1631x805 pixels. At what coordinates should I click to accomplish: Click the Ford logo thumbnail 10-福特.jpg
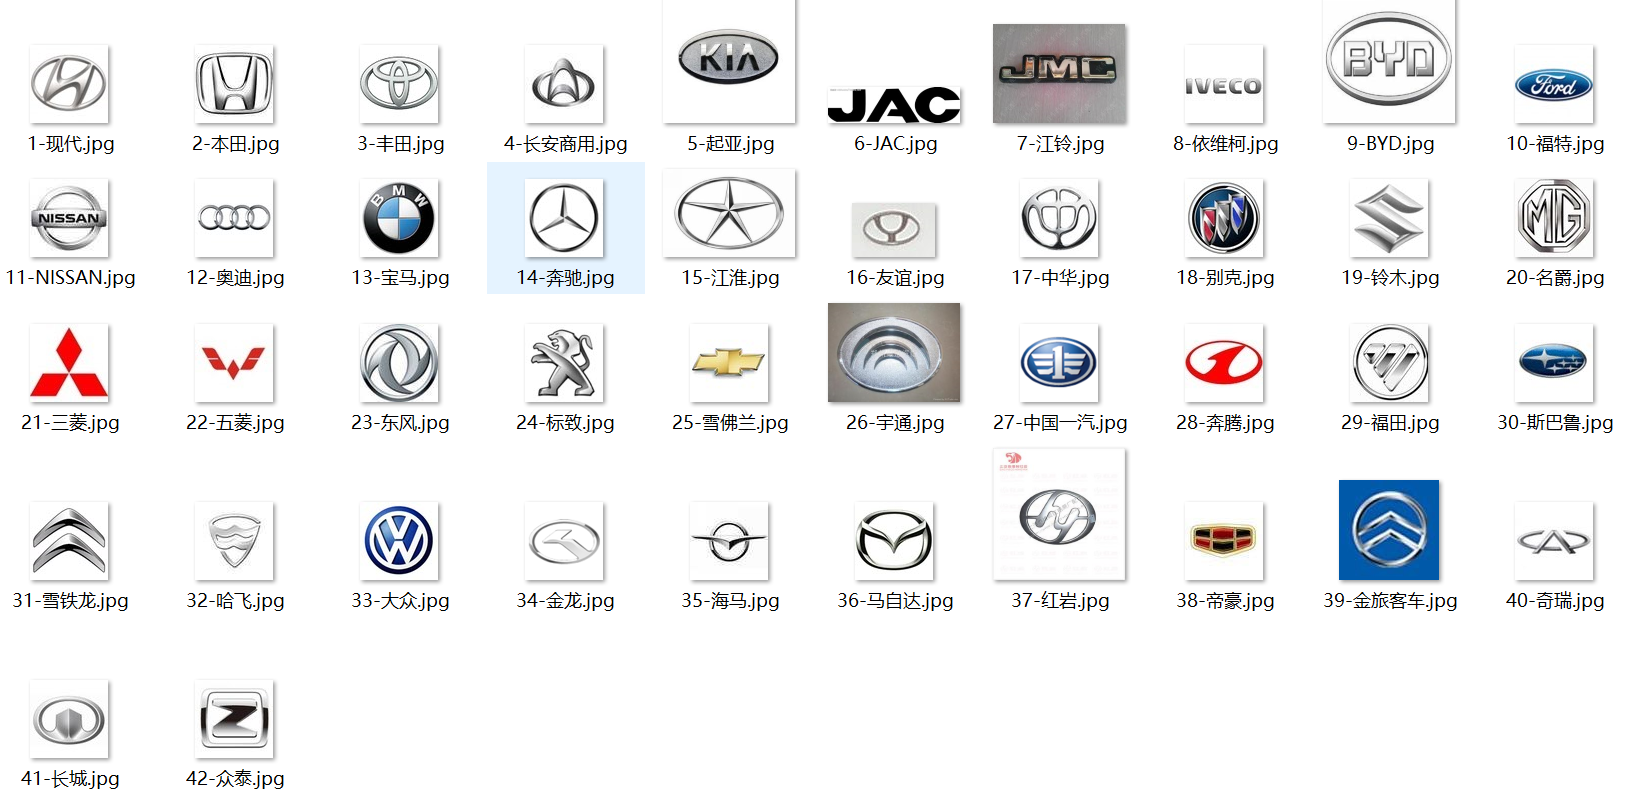tap(1554, 84)
